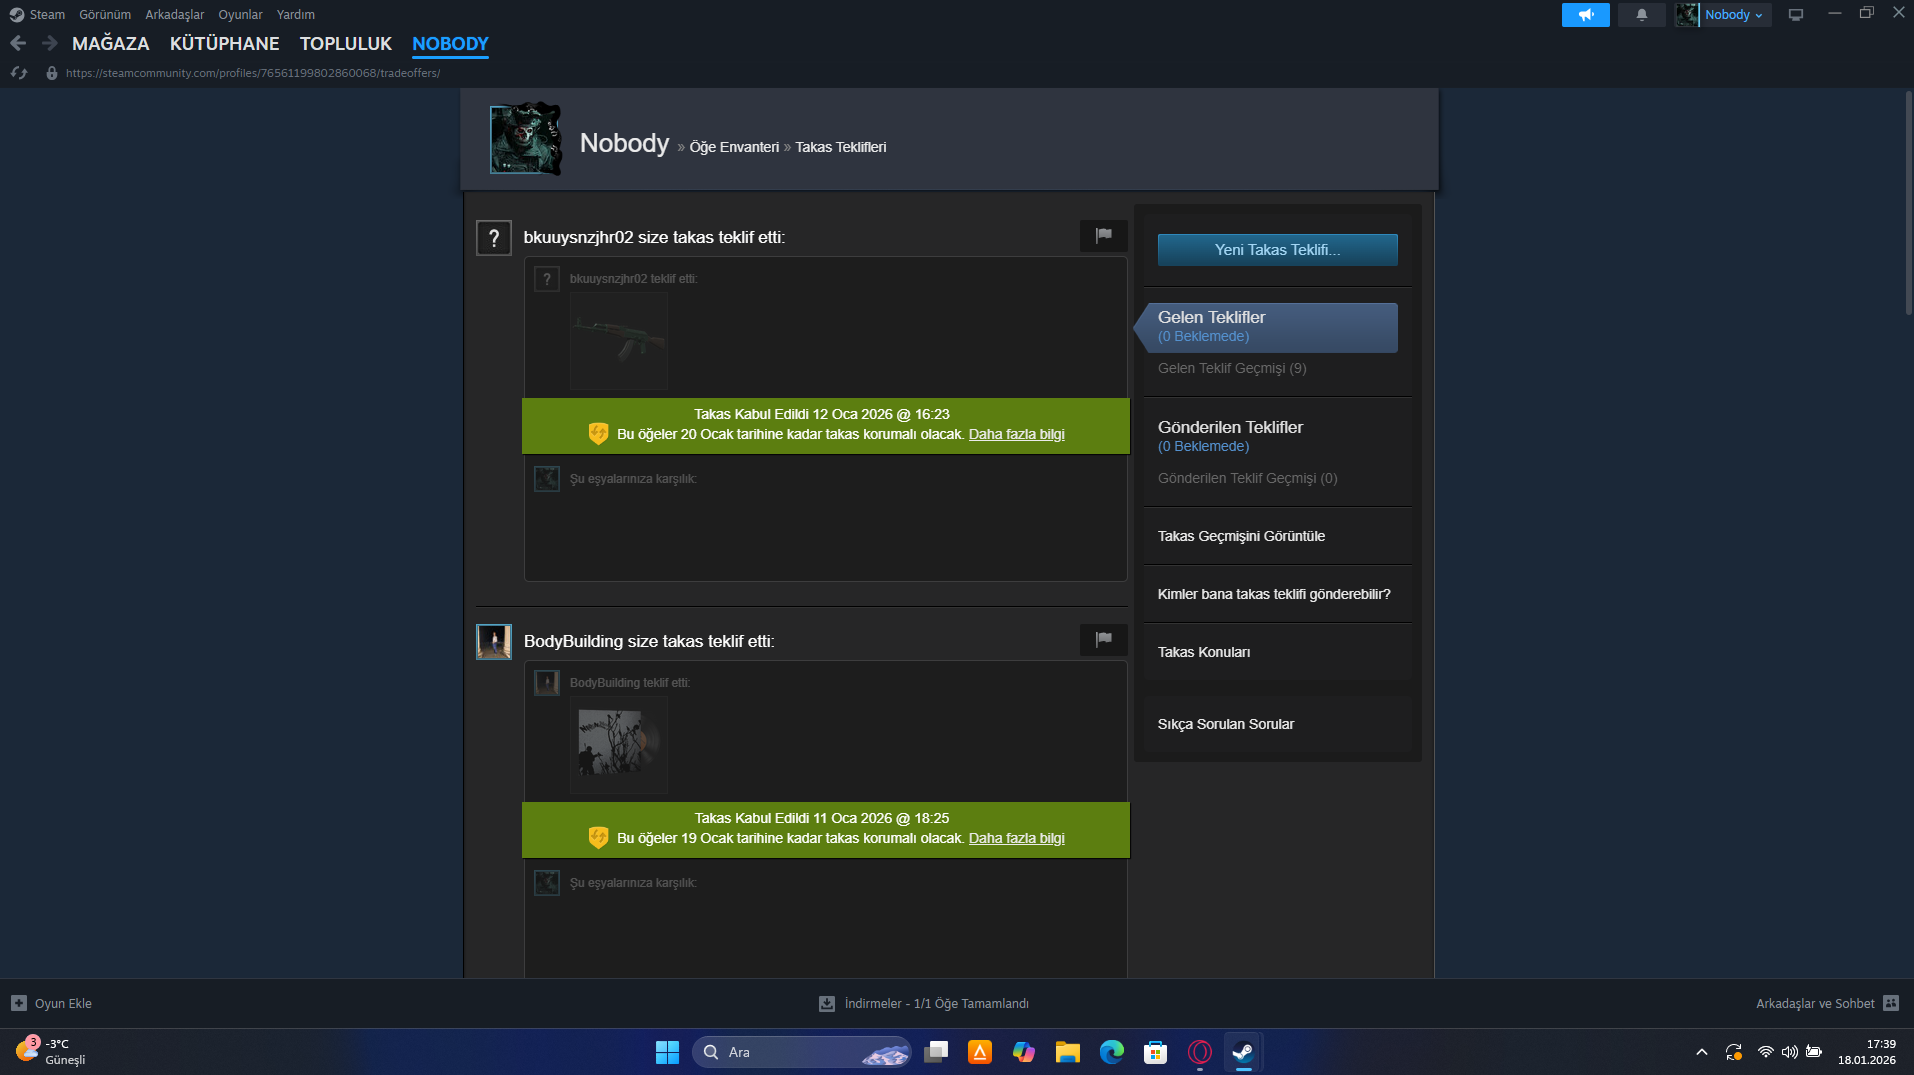Click Daha fazla bilgi for 19 Ocak protection
The width and height of the screenshot is (1914, 1075).
(1017, 838)
